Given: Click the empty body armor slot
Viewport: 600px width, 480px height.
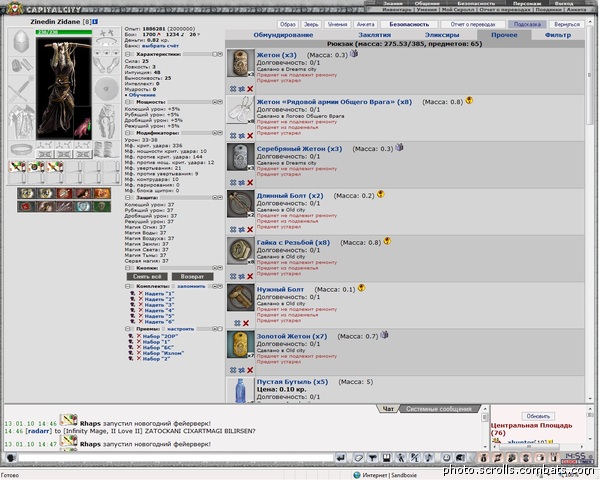Looking at the screenshot, I should [21, 121].
